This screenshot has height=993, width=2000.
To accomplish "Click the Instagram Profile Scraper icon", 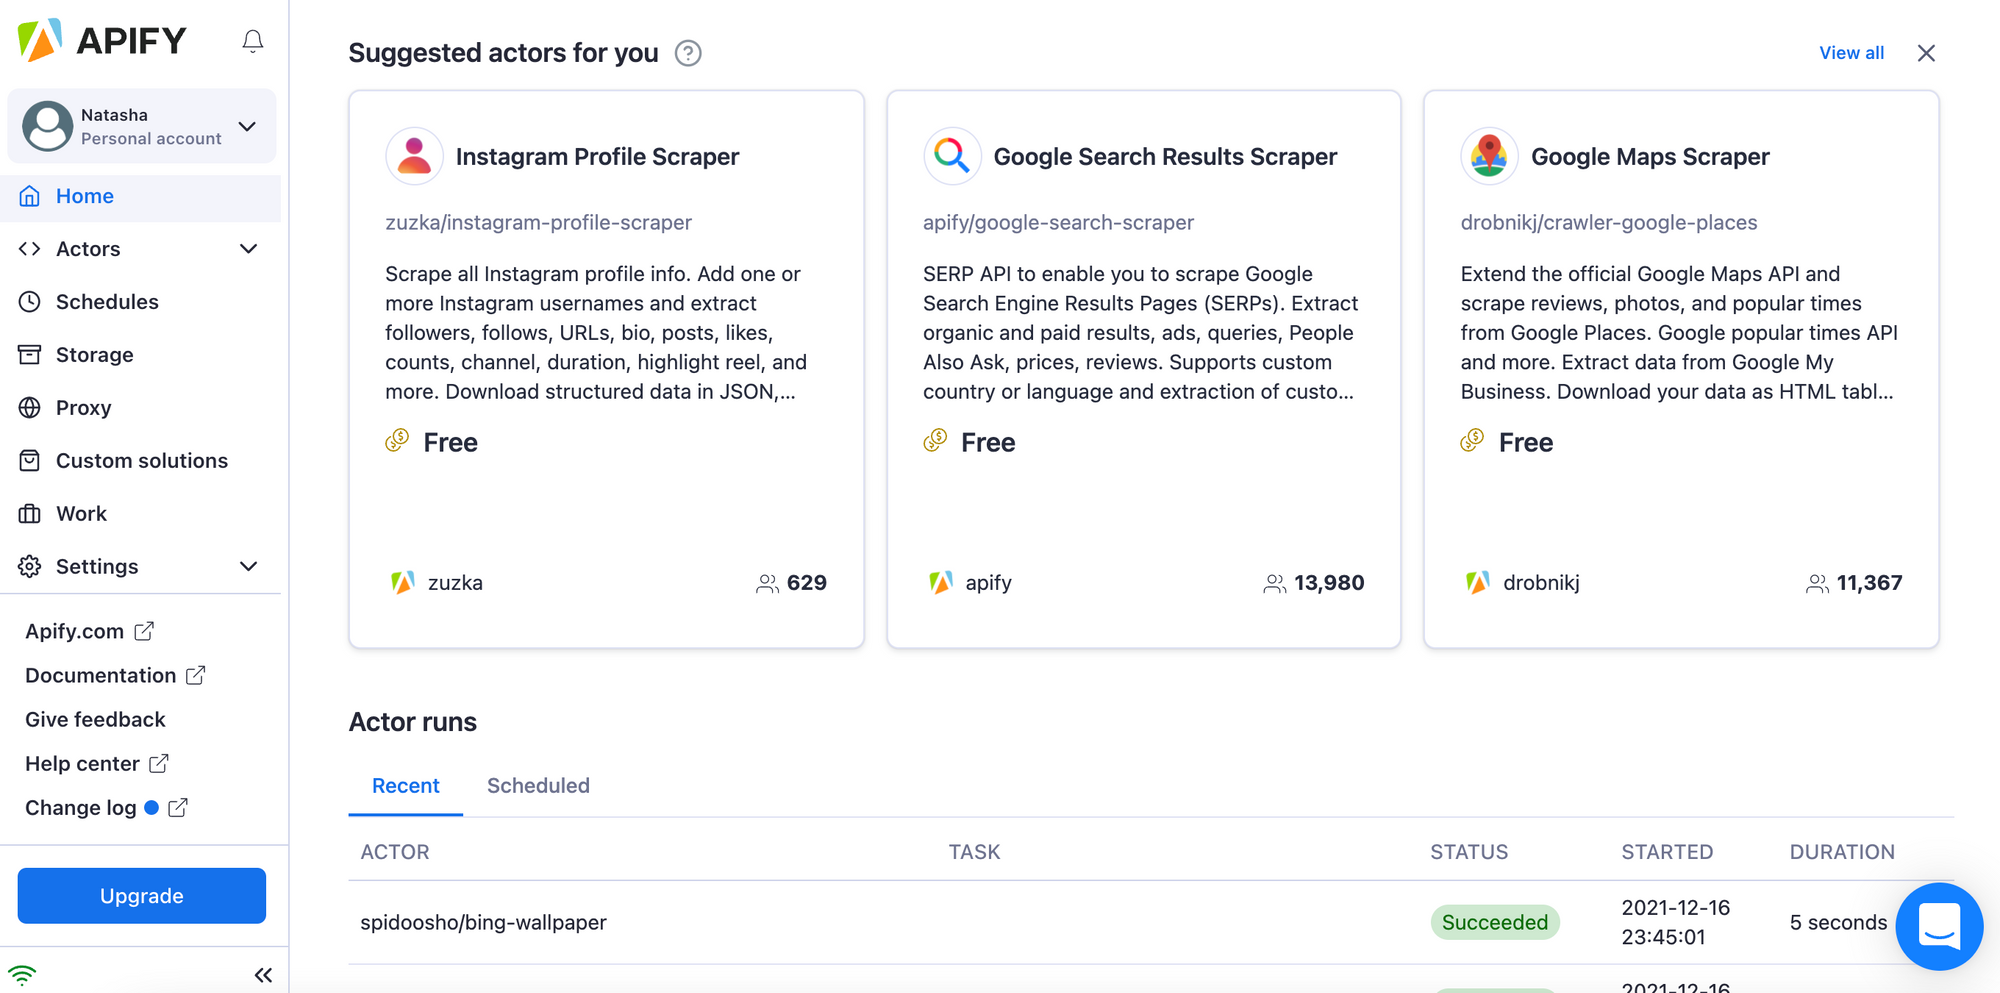I will [x=414, y=156].
